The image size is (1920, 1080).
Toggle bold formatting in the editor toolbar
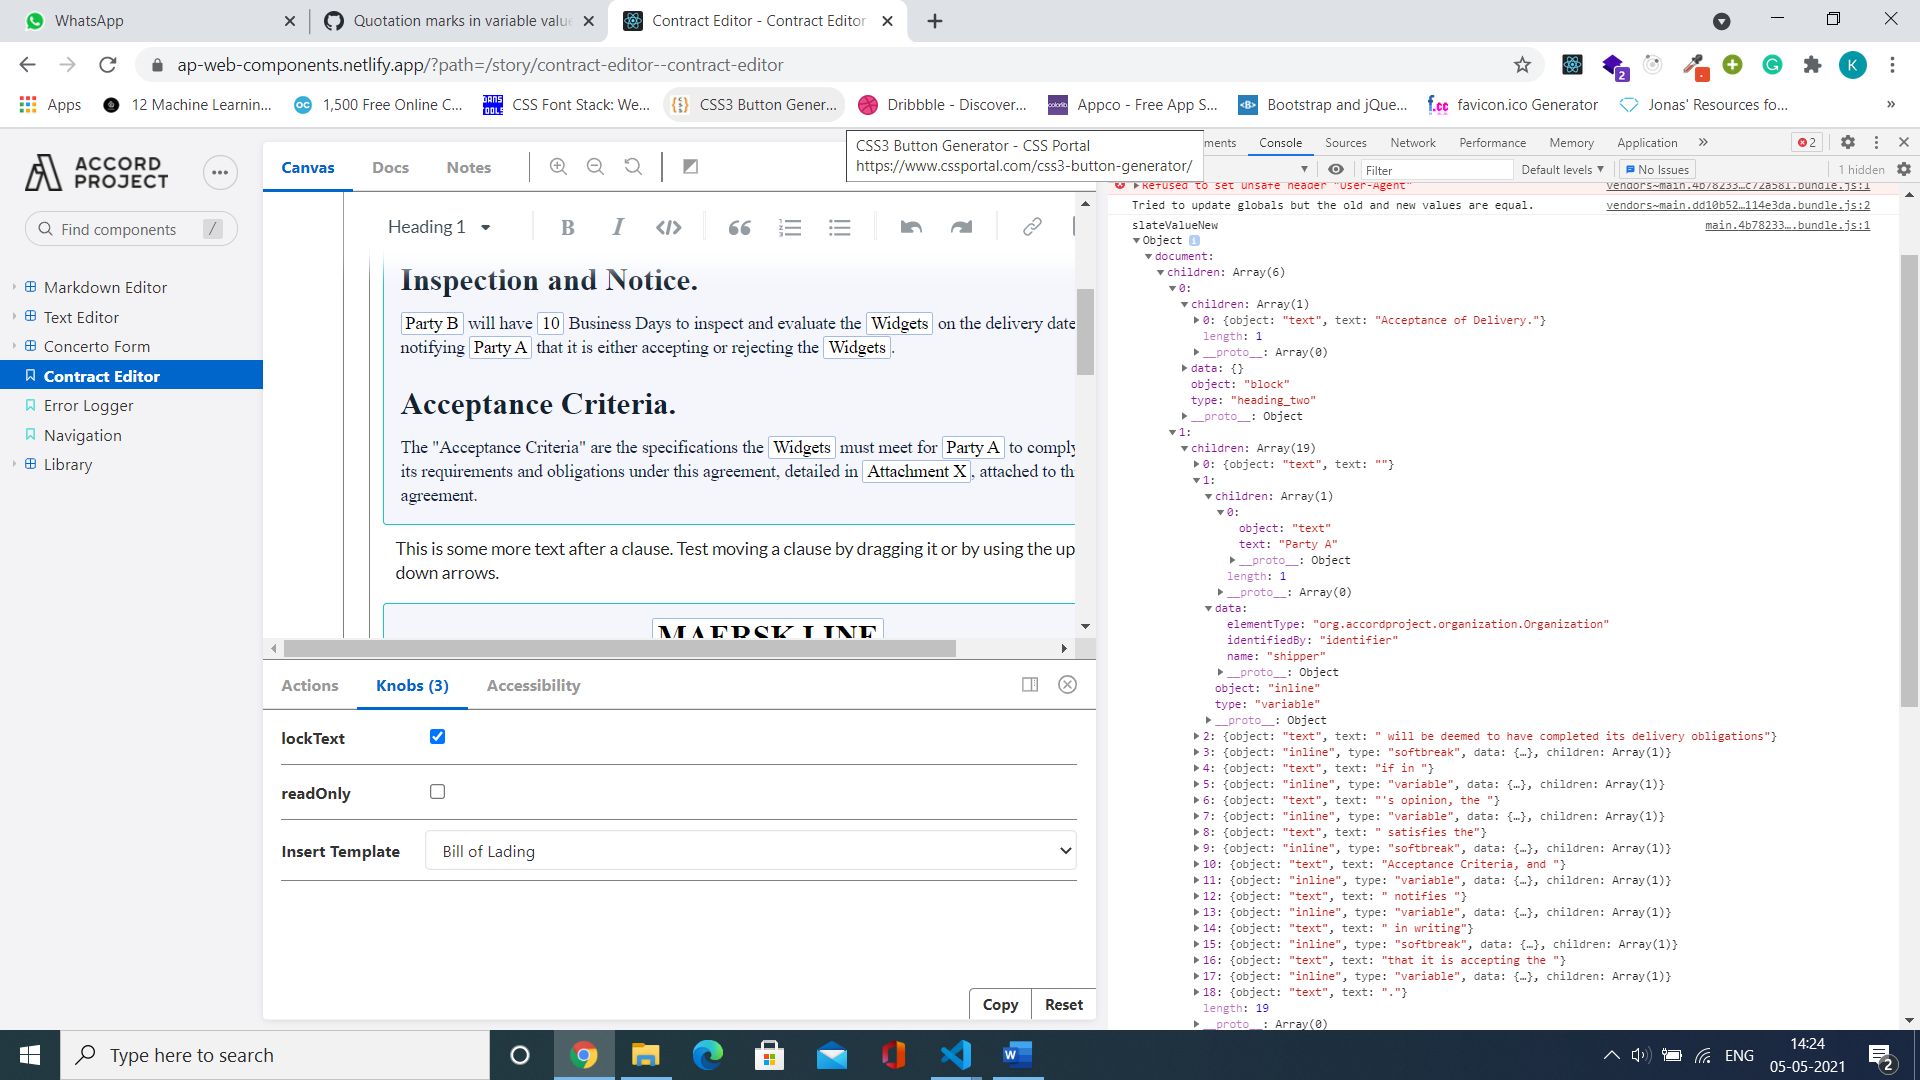pyautogui.click(x=567, y=227)
